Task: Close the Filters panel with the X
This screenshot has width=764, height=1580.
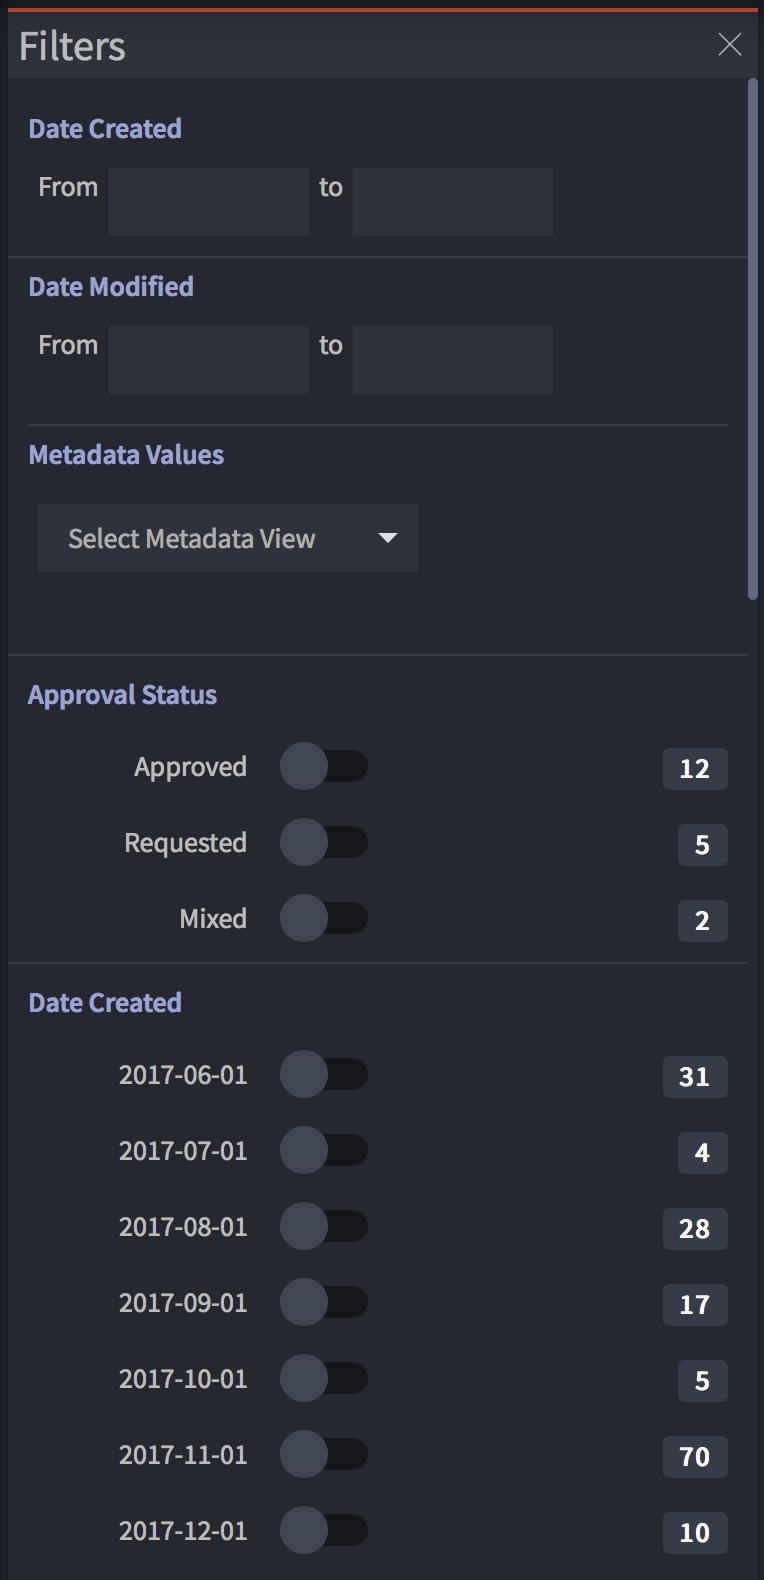Action: click(729, 45)
